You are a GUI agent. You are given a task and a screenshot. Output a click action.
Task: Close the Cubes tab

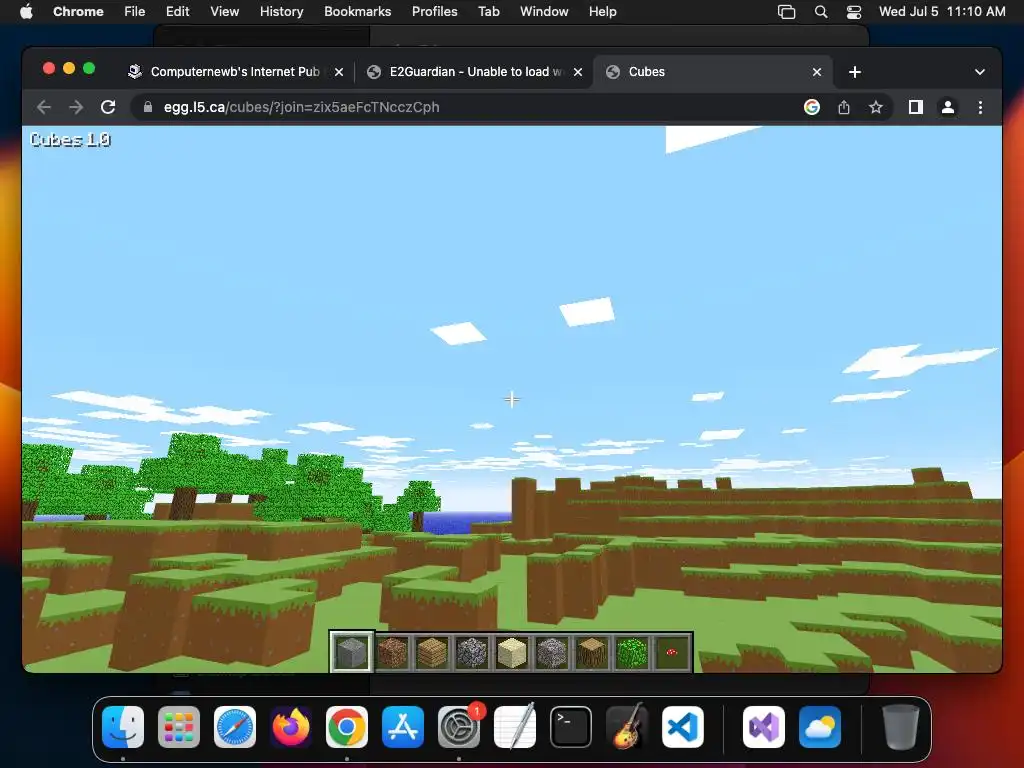tap(817, 72)
